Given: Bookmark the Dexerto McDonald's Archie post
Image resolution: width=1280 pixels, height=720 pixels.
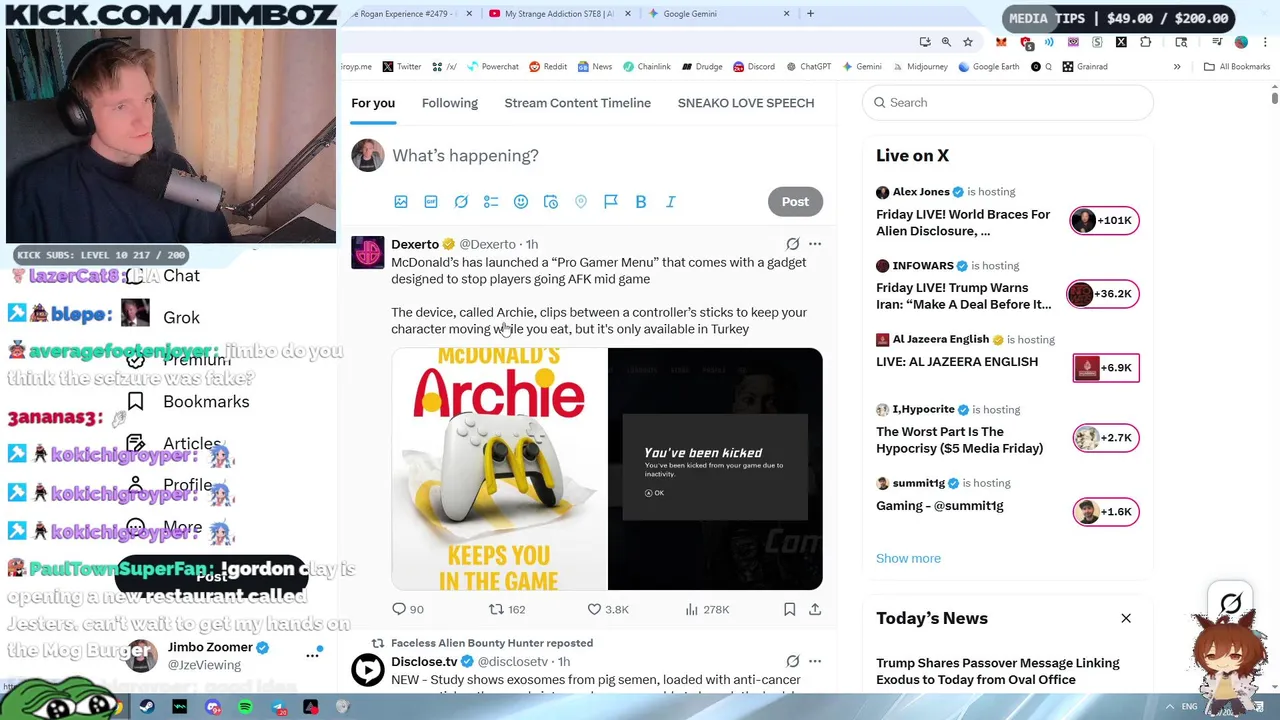Looking at the screenshot, I should pos(789,609).
